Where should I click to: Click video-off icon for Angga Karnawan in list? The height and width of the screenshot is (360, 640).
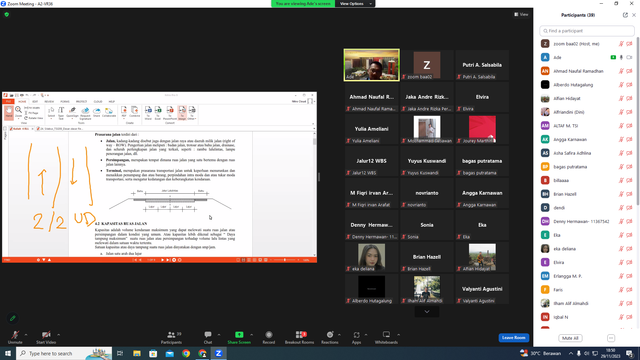(x=629, y=140)
